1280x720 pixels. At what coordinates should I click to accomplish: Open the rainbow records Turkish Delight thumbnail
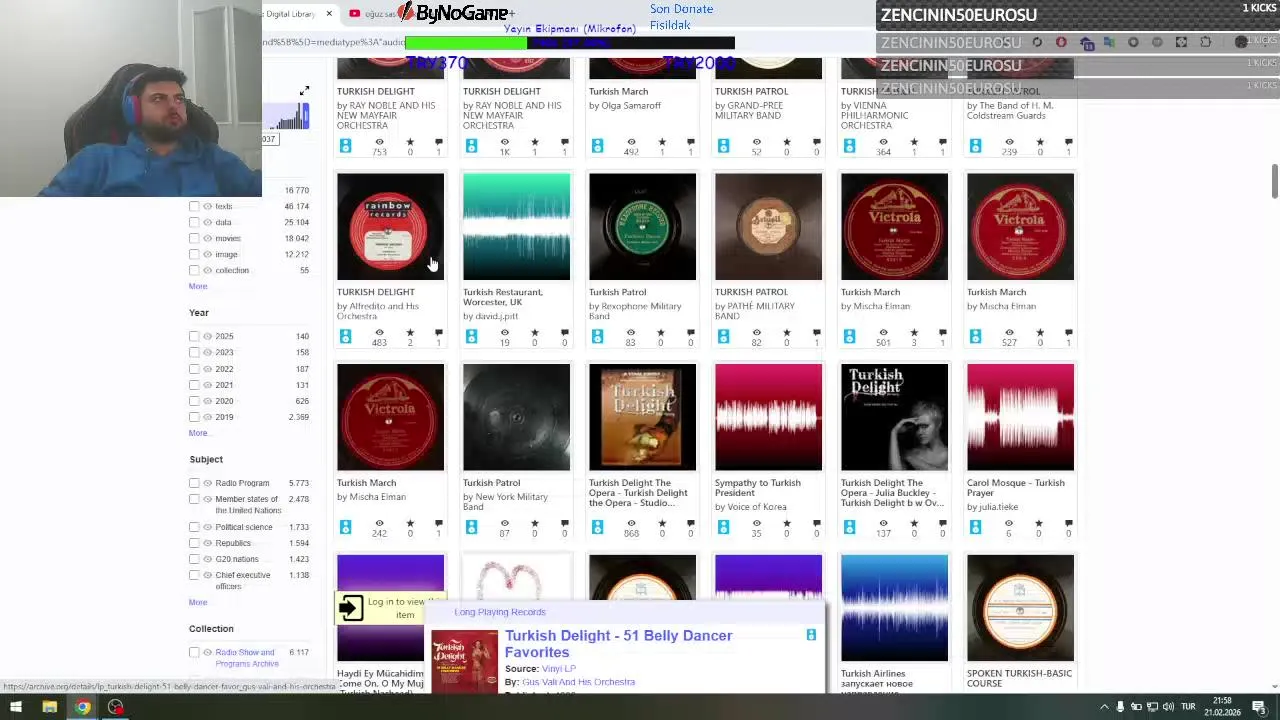point(390,227)
